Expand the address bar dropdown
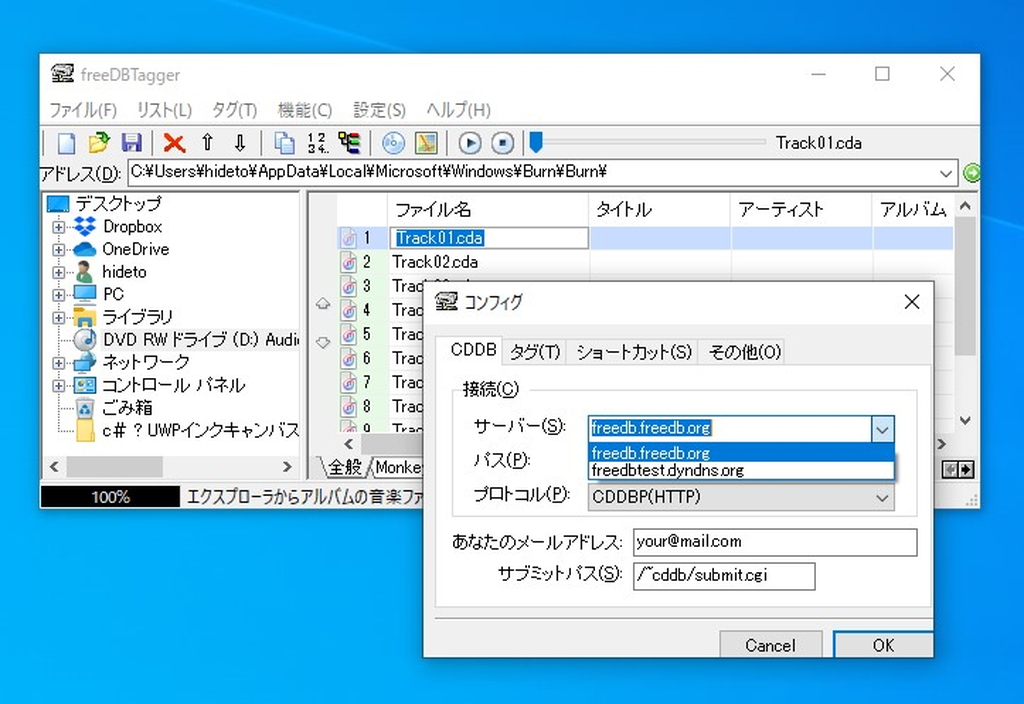 (x=946, y=173)
